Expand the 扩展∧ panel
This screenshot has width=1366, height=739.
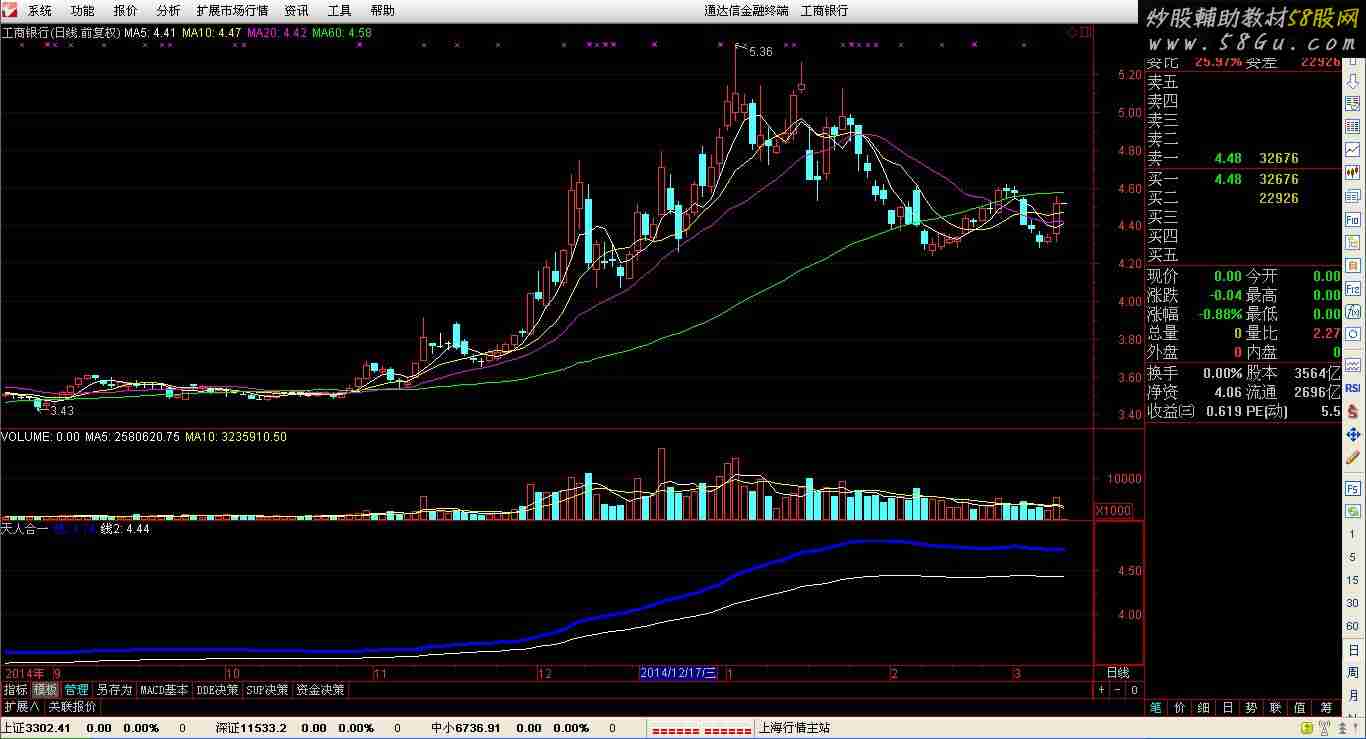click(22, 707)
